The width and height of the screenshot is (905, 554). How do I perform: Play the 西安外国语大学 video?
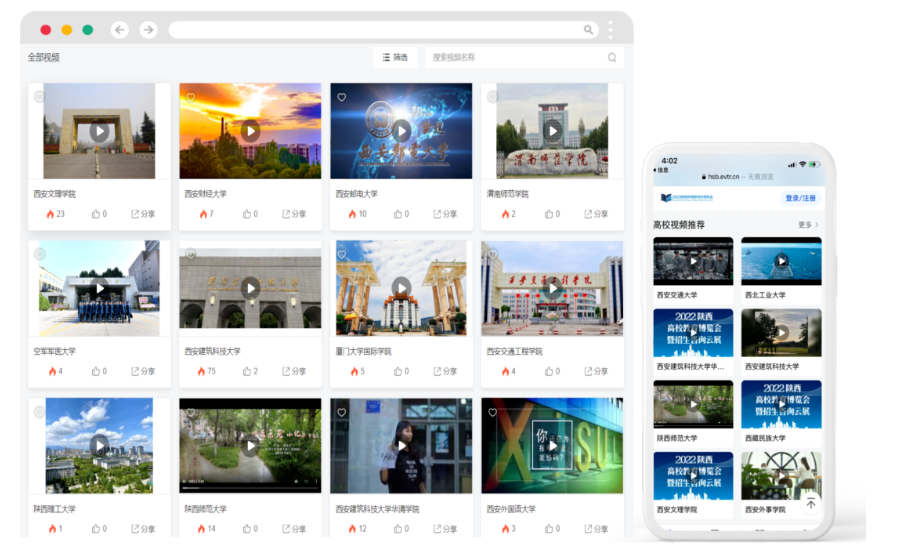553,446
